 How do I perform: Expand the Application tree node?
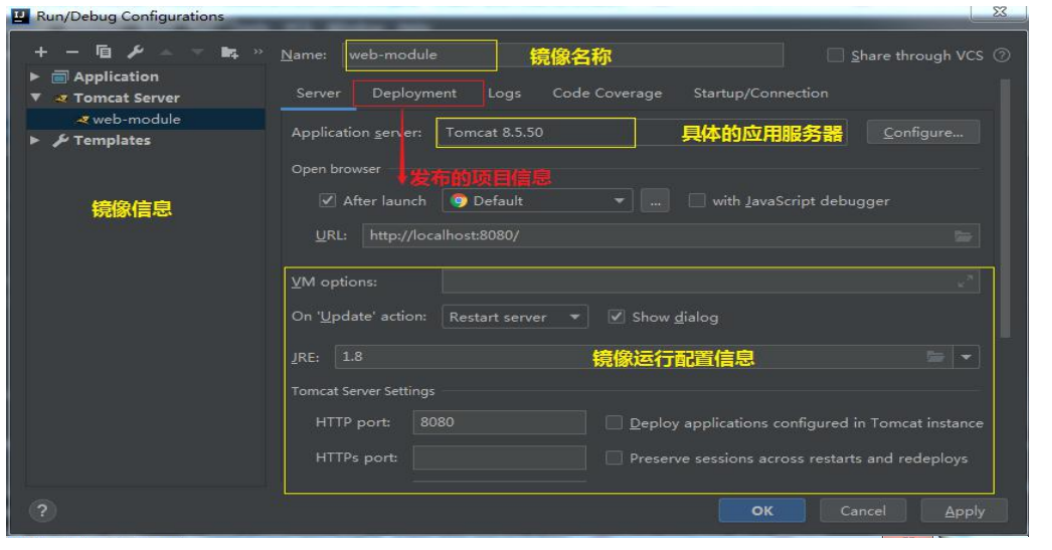click(35, 76)
